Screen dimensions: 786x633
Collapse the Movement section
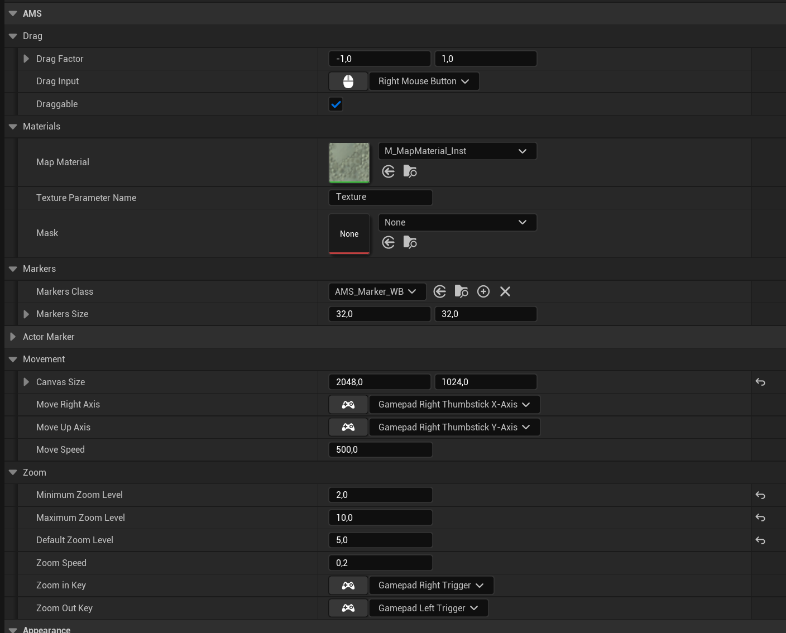(13, 359)
